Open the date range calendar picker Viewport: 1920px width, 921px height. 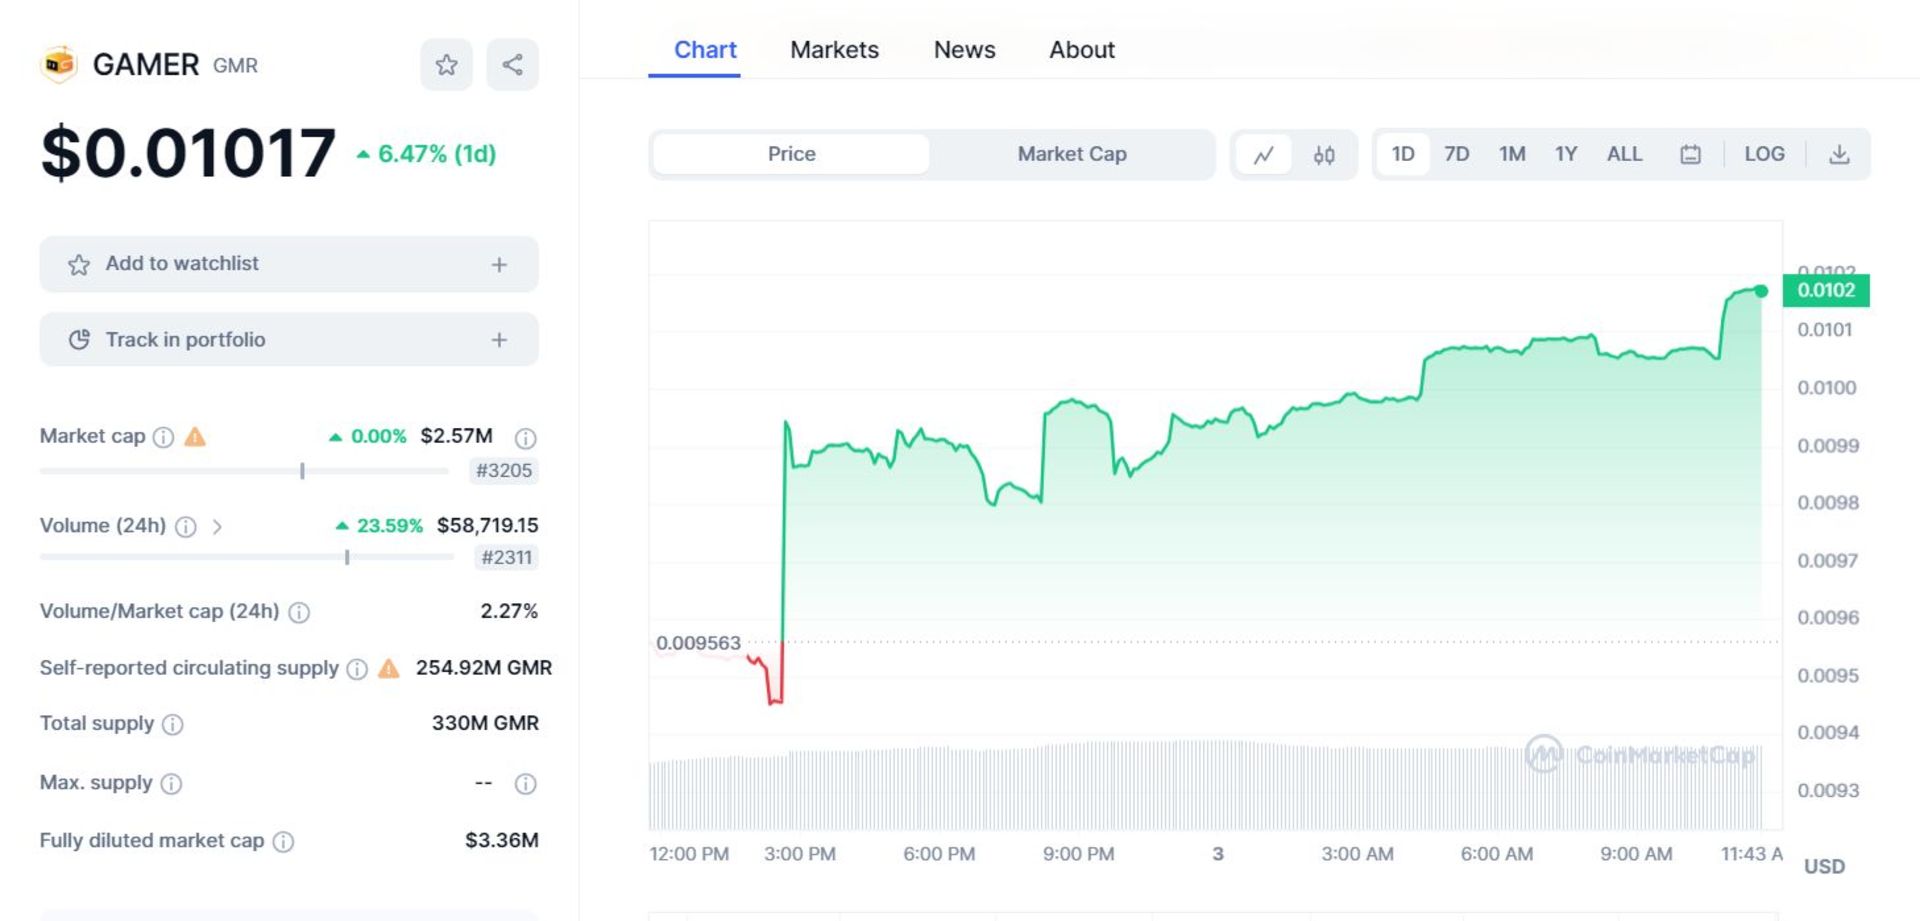coord(1689,154)
